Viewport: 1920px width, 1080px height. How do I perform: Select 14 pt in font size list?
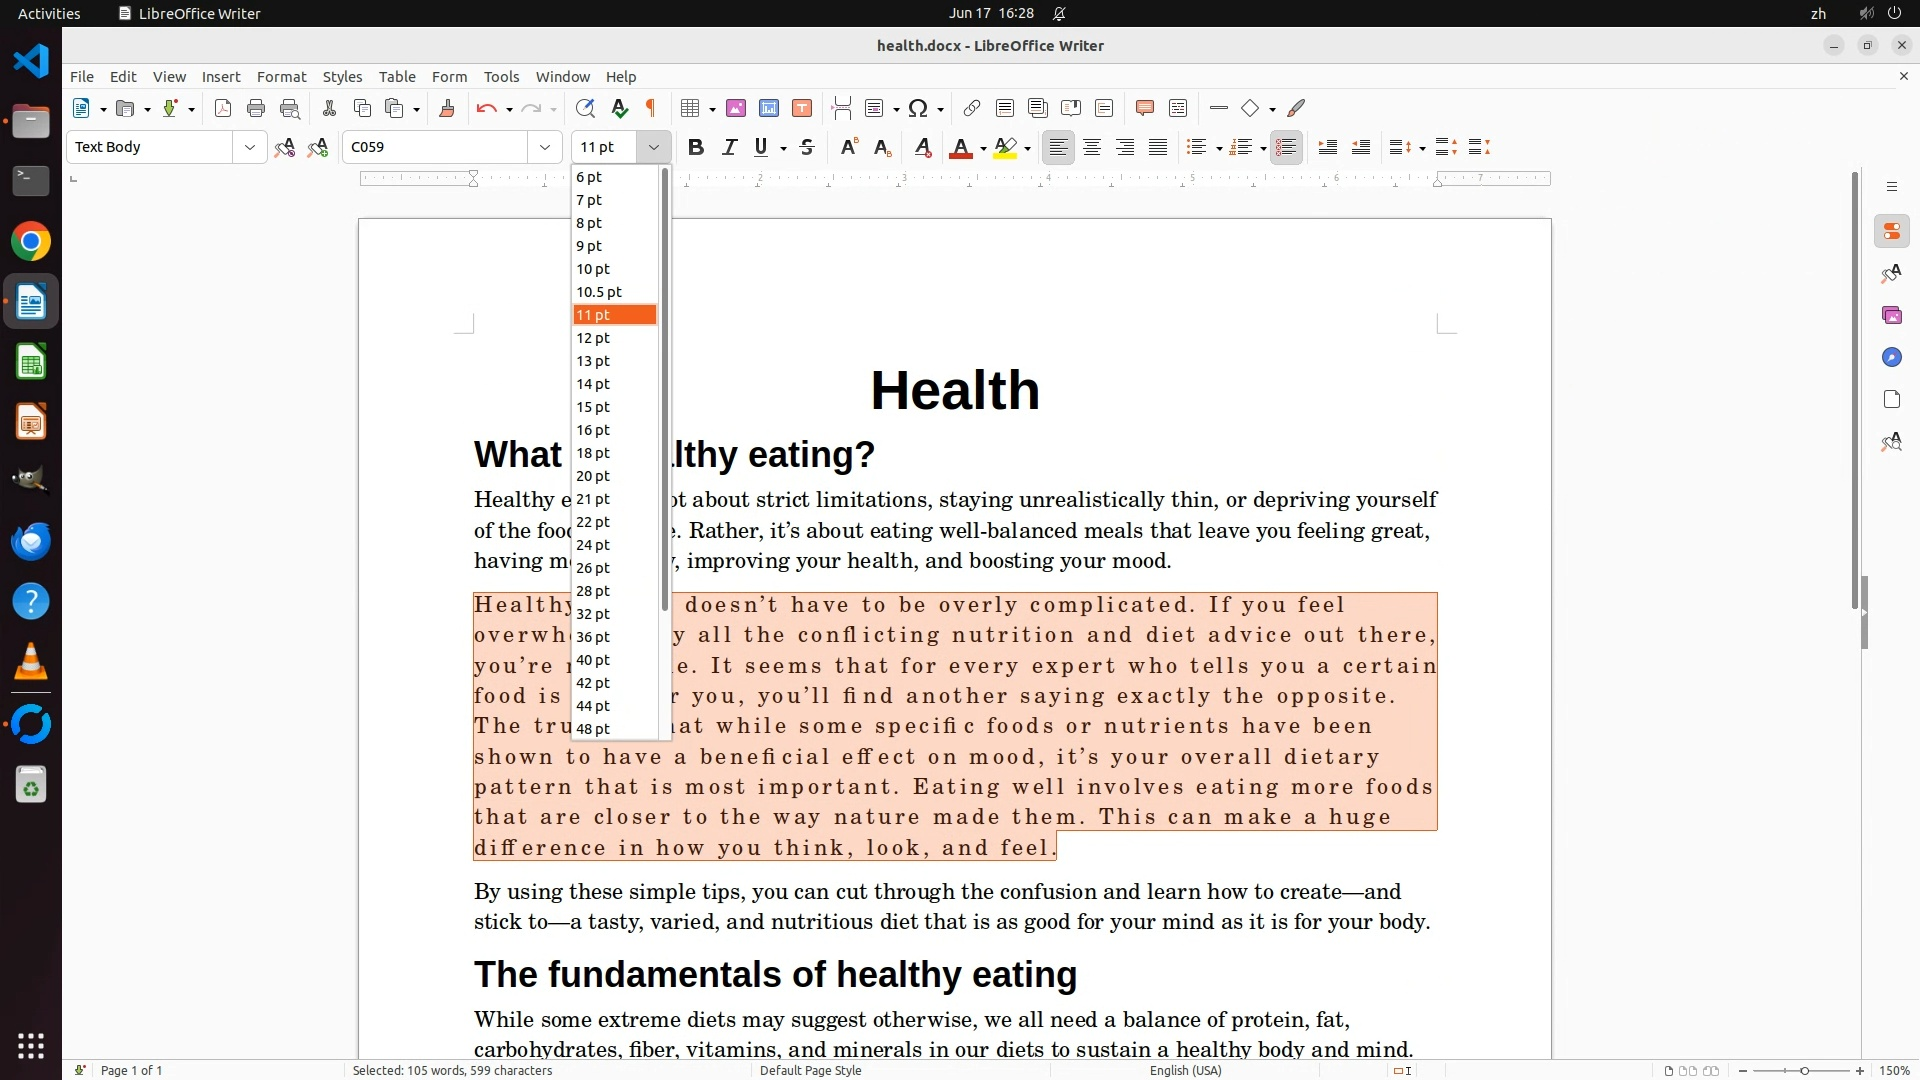(593, 384)
